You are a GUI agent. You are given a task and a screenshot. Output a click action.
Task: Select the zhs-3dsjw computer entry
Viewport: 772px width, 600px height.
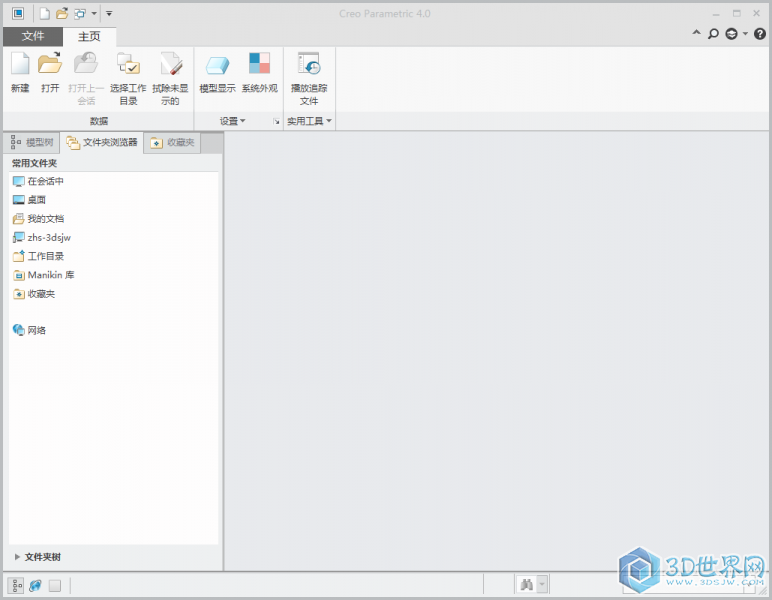coord(42,237)
